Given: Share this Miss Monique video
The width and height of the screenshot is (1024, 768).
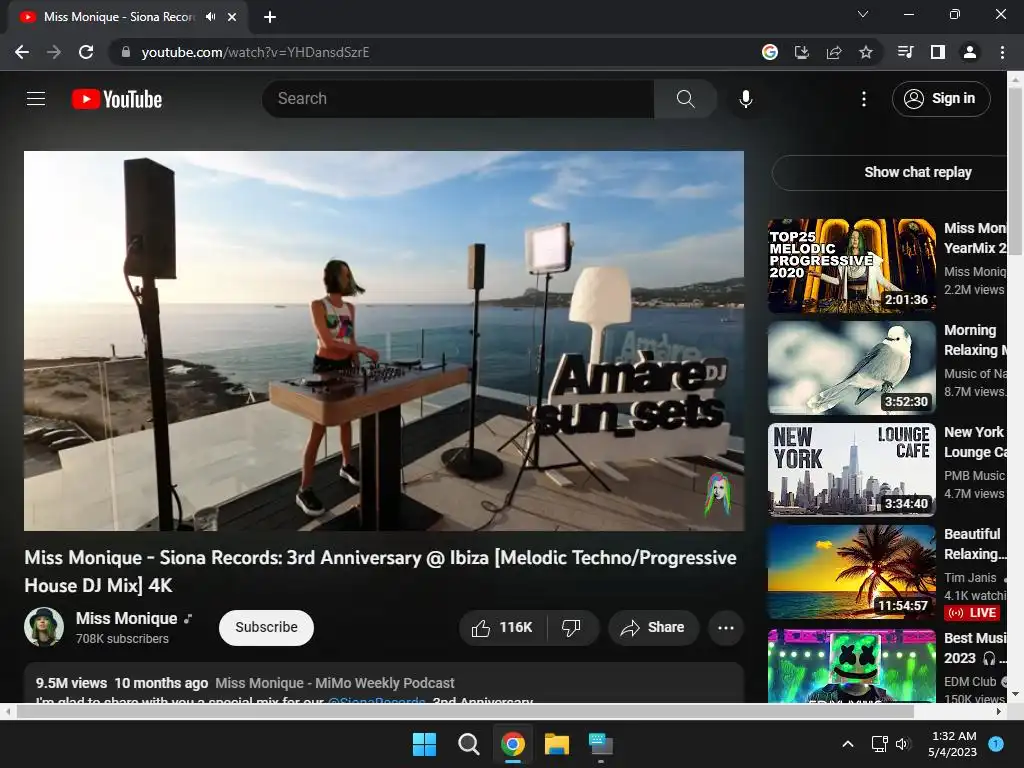Looking at the screenshot, I should pos(653,628).
